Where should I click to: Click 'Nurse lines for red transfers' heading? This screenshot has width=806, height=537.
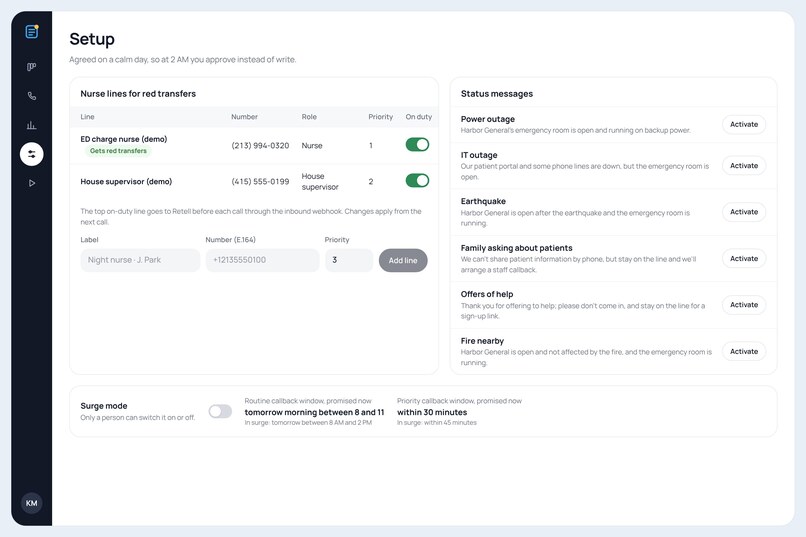tap(138, 94)
